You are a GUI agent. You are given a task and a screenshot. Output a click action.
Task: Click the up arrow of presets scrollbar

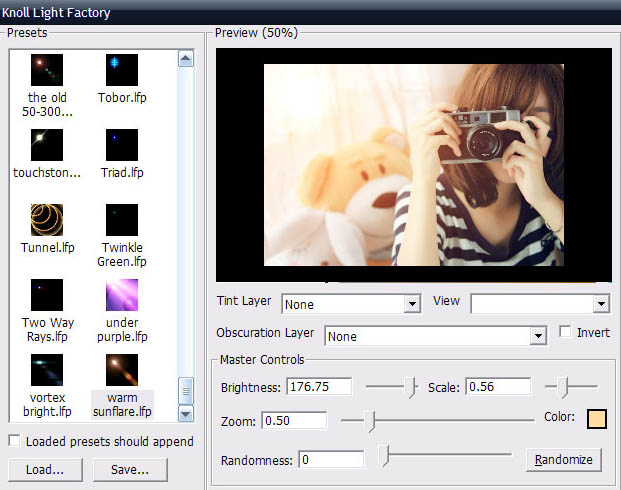click(x=186, y=59)
